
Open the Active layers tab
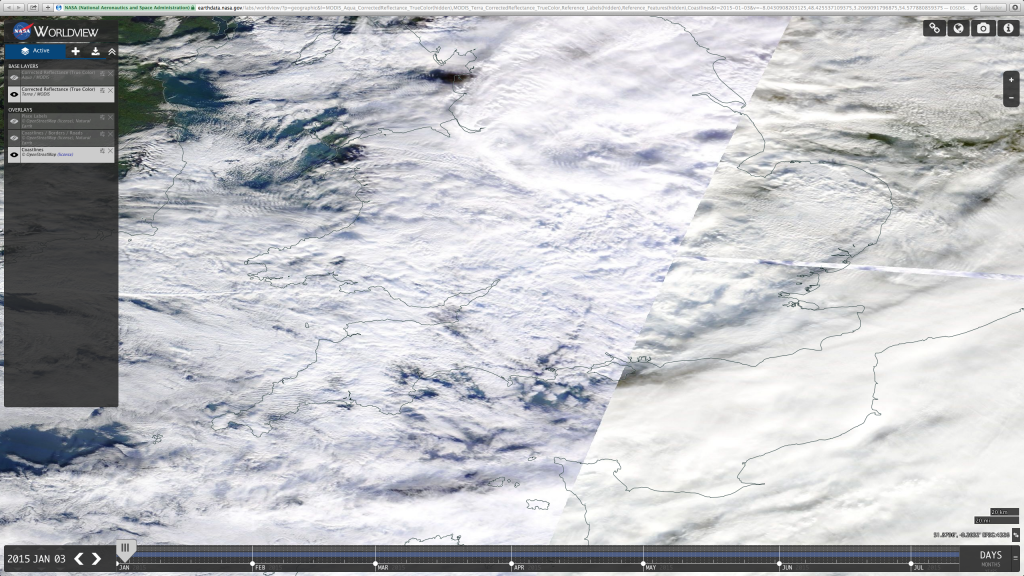[x=35, y=51]
